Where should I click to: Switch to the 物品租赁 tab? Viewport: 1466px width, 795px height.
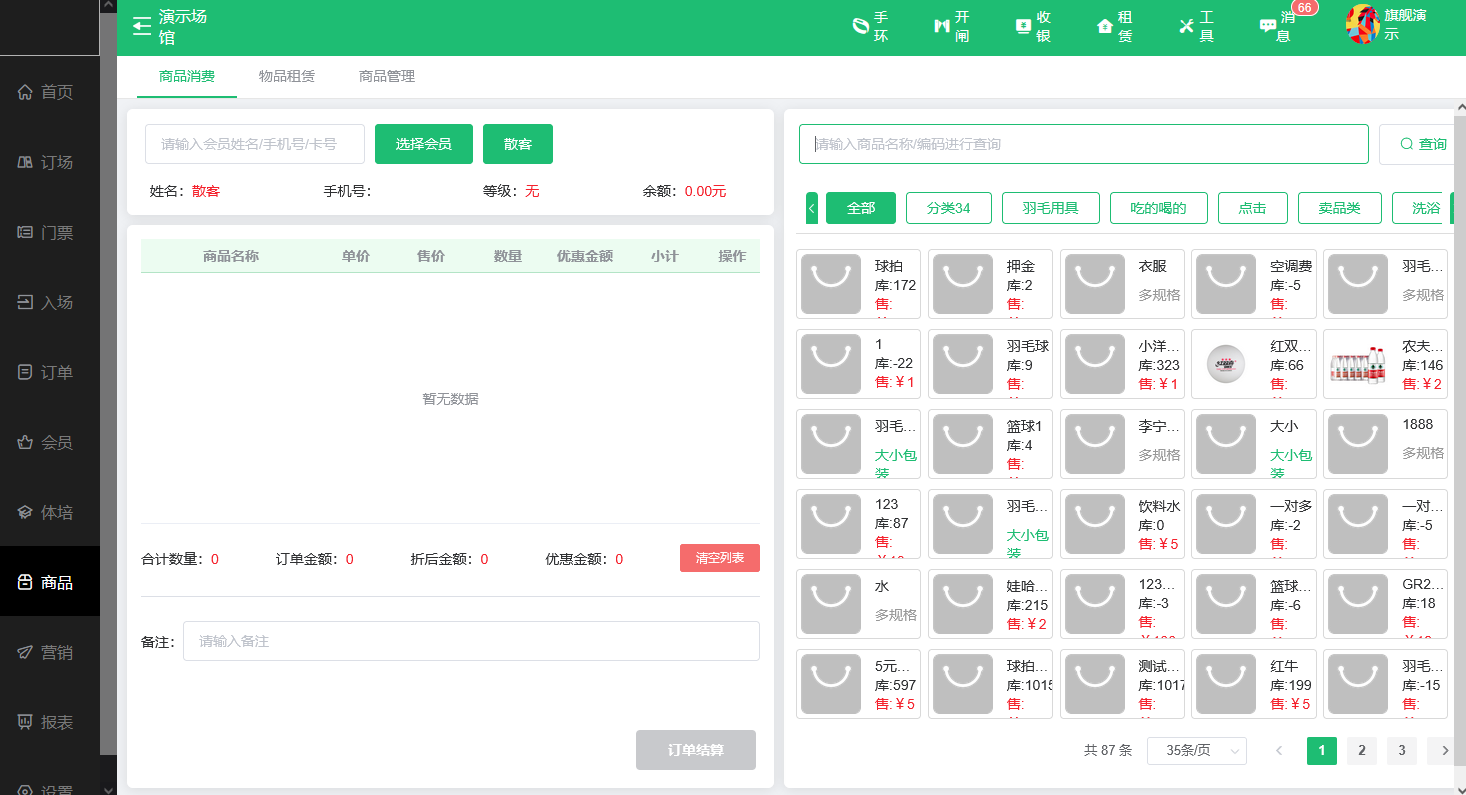coord(287,76)
